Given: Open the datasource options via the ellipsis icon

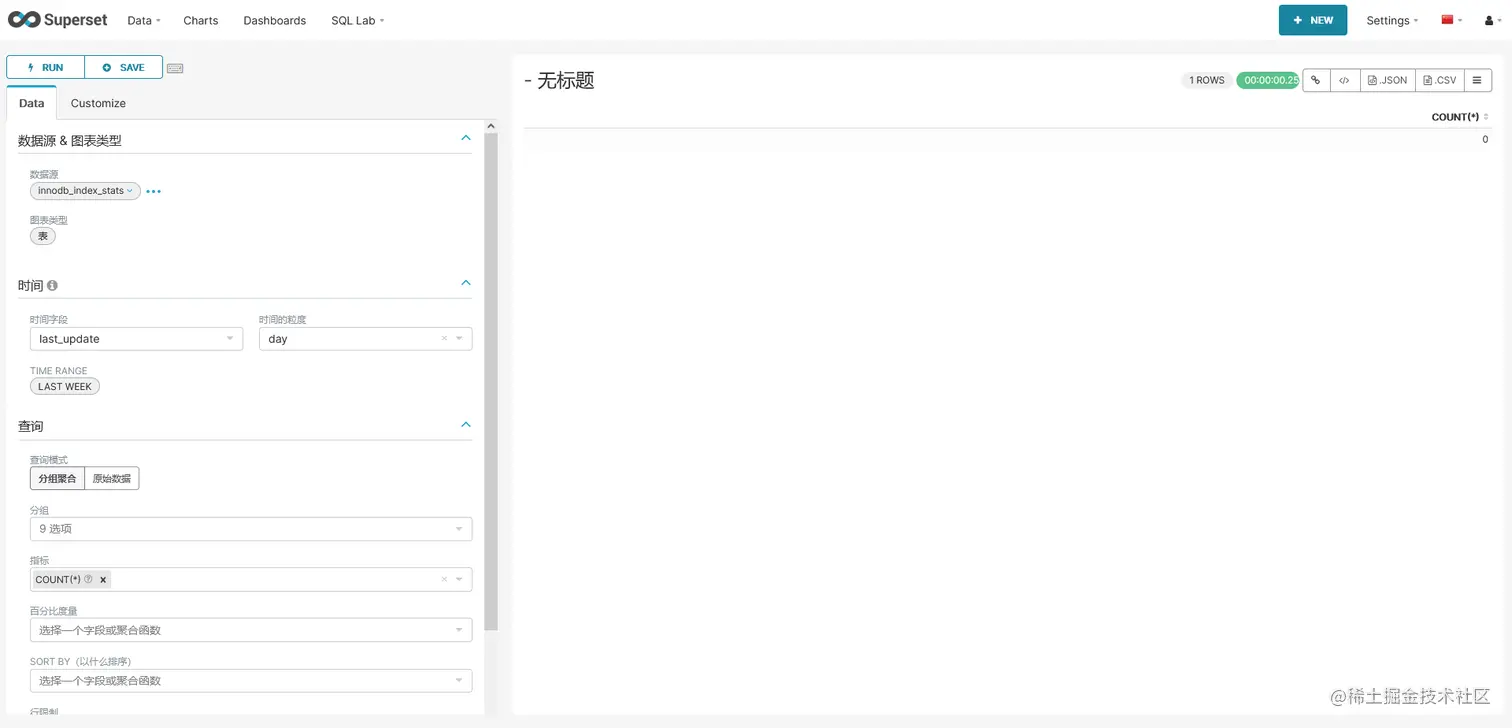Looking at the screenshot, I should click(x=152, y=191).
